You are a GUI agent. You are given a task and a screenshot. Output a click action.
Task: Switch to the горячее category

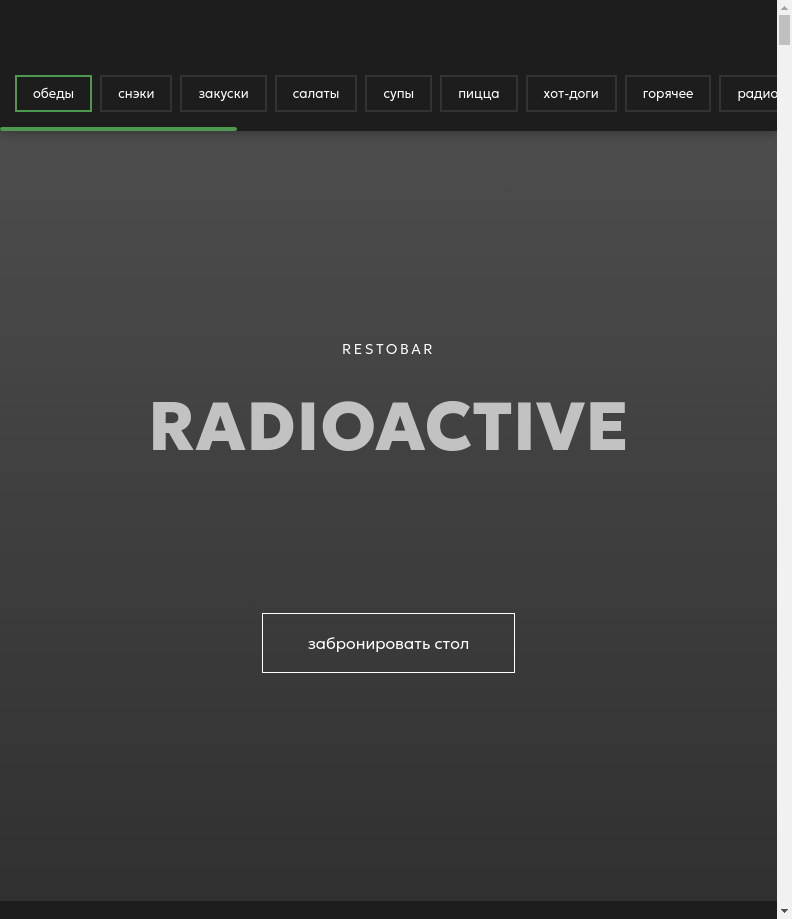point(668,93)
